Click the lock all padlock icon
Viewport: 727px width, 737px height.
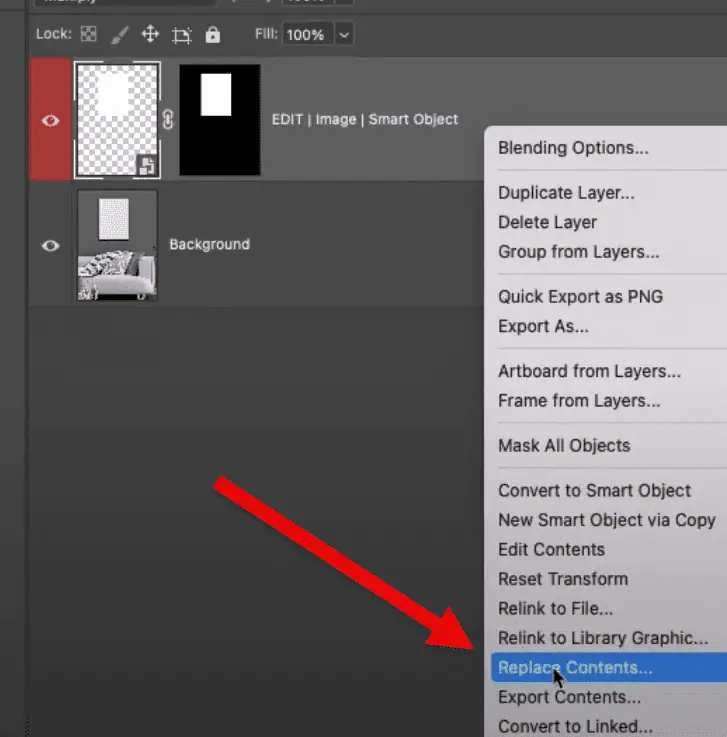[212, 35]
